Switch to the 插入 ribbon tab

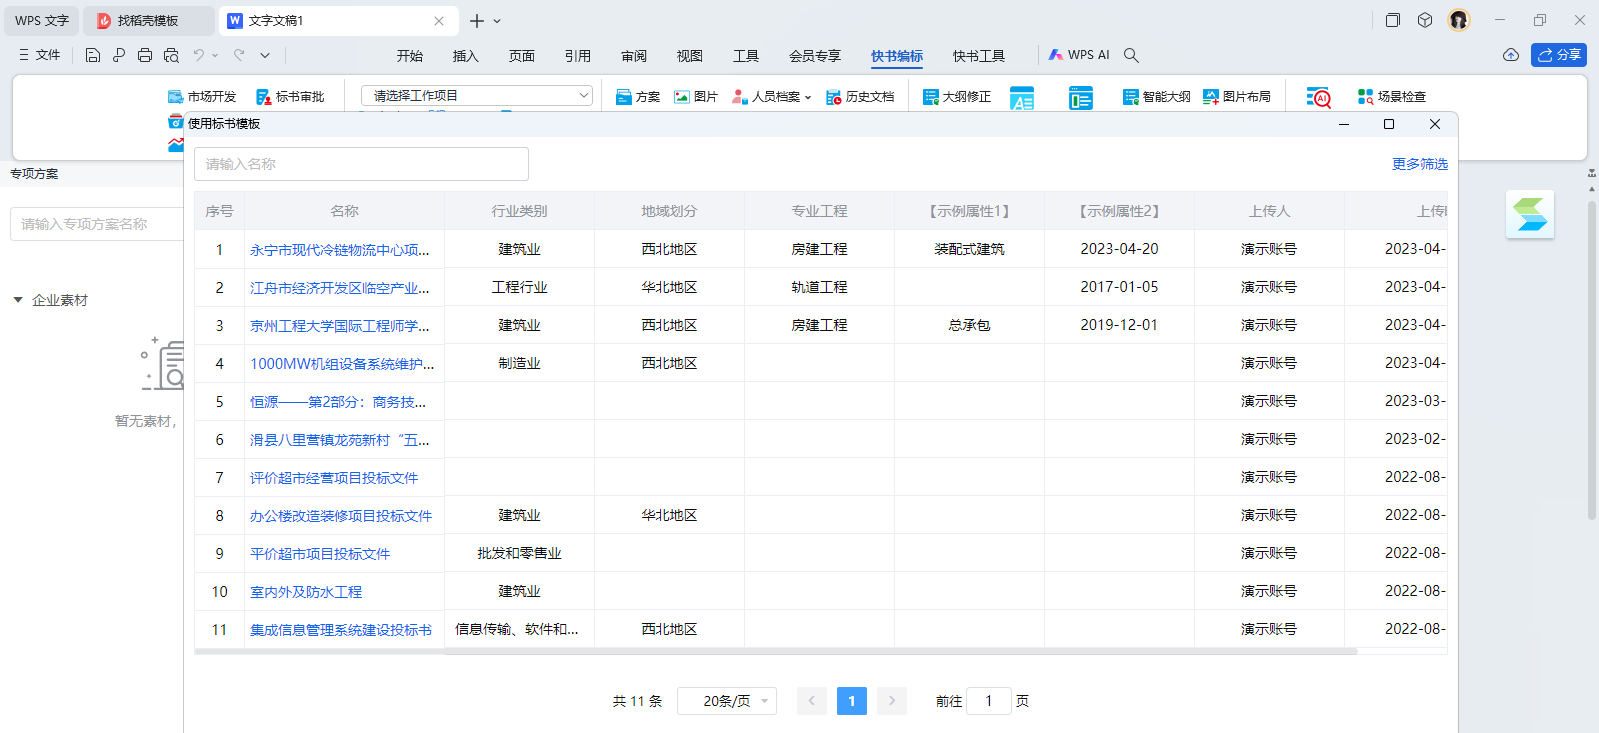[x=465, y=56]
